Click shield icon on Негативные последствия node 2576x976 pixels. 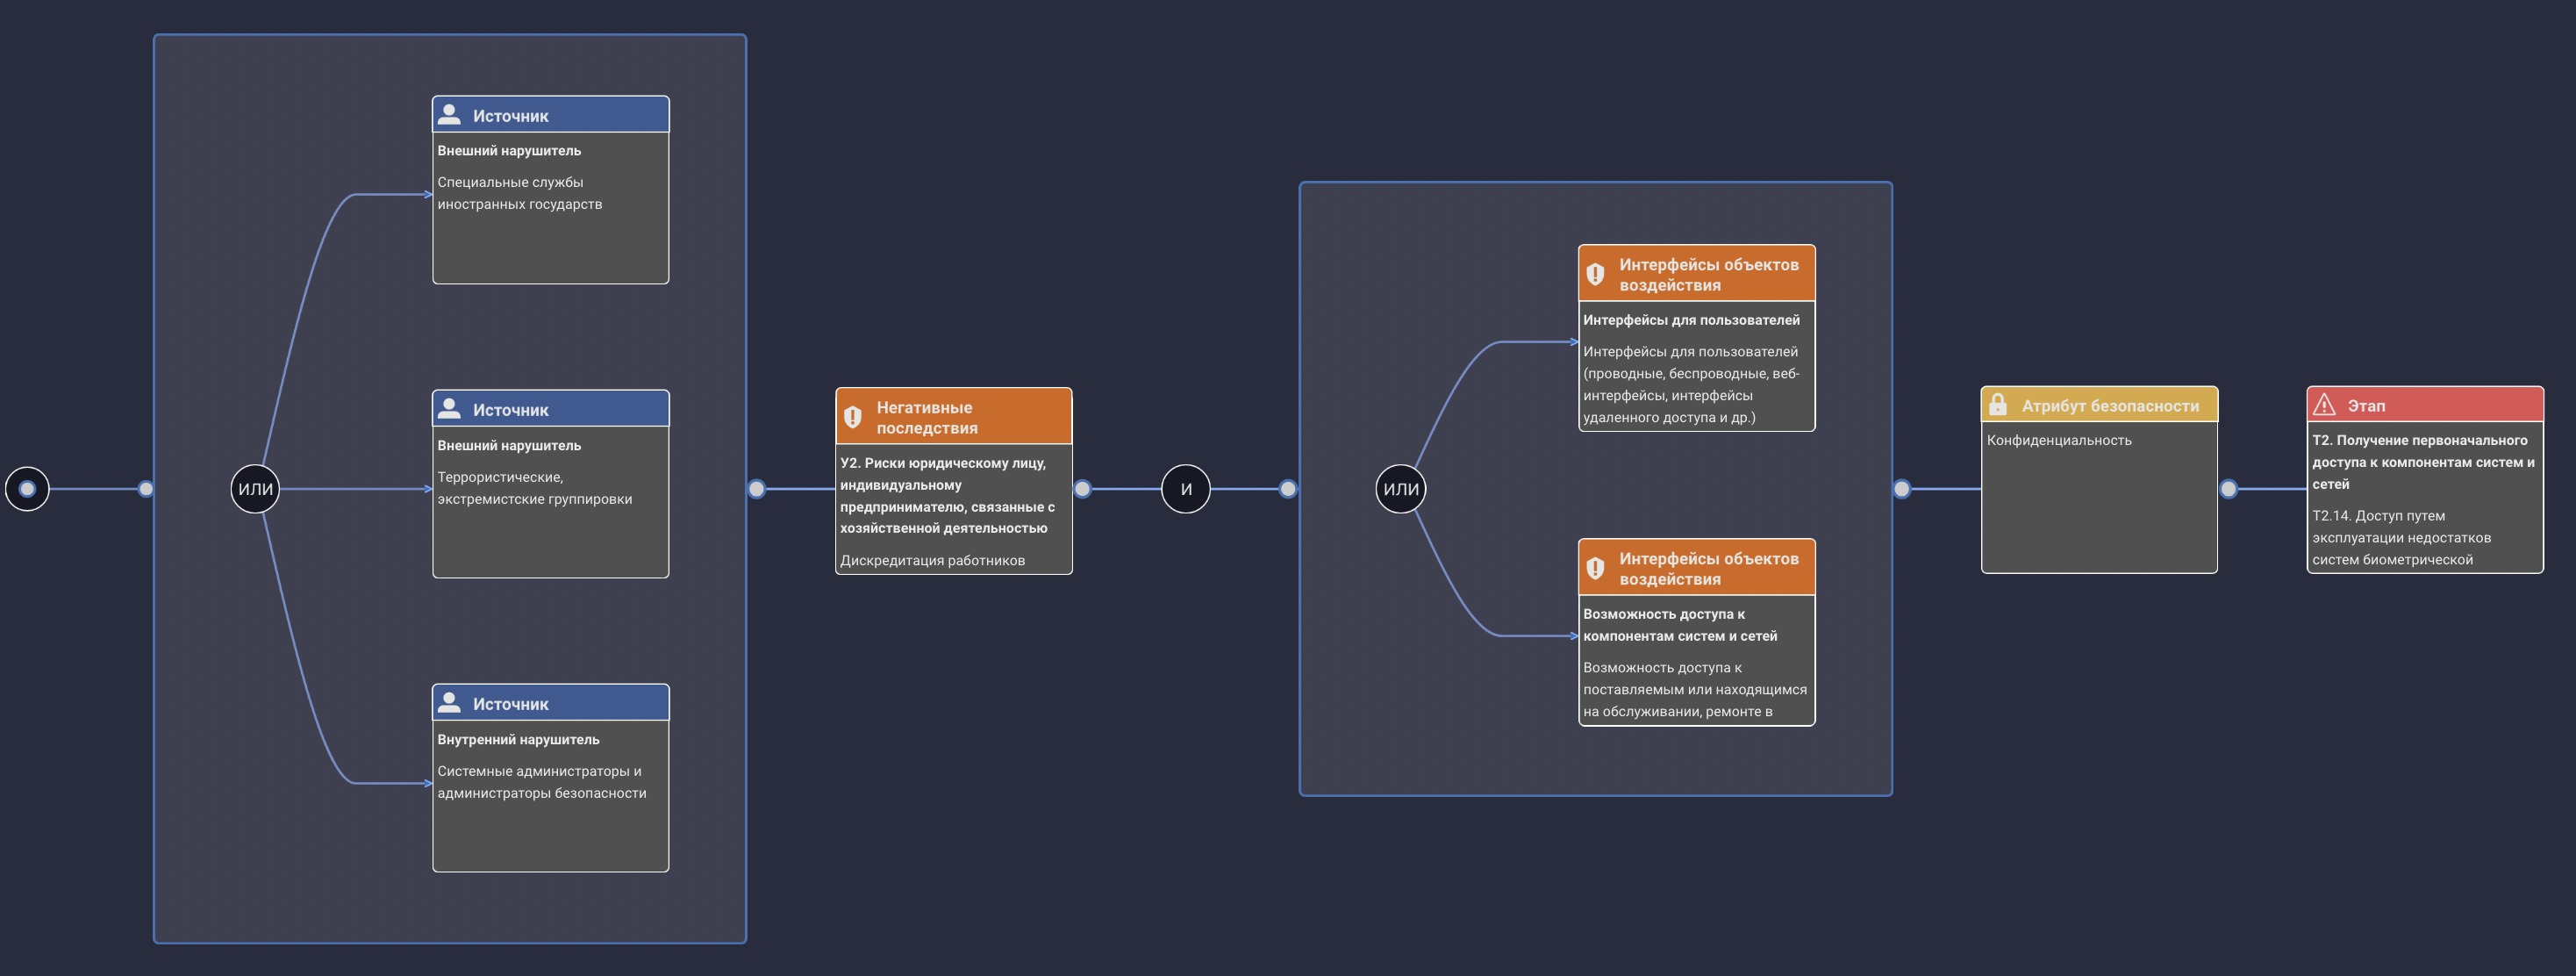[853, 417]
